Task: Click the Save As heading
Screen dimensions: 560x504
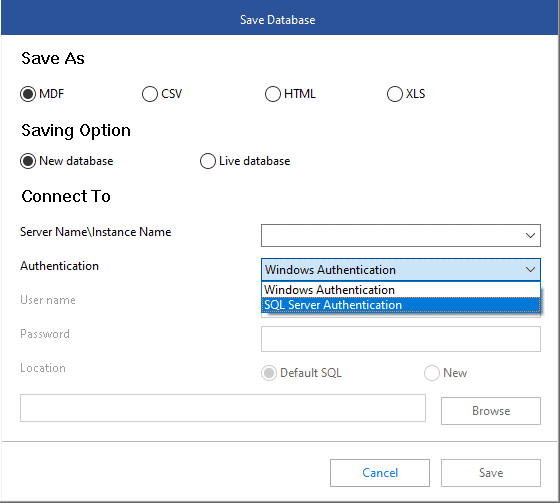Action: tap(53, 59)
